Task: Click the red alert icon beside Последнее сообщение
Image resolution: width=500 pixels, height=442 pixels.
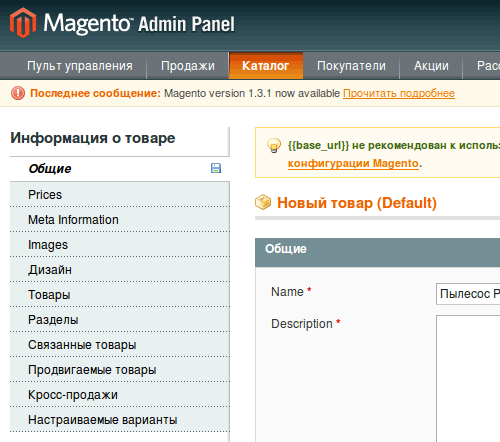Action: click(18, 93)
